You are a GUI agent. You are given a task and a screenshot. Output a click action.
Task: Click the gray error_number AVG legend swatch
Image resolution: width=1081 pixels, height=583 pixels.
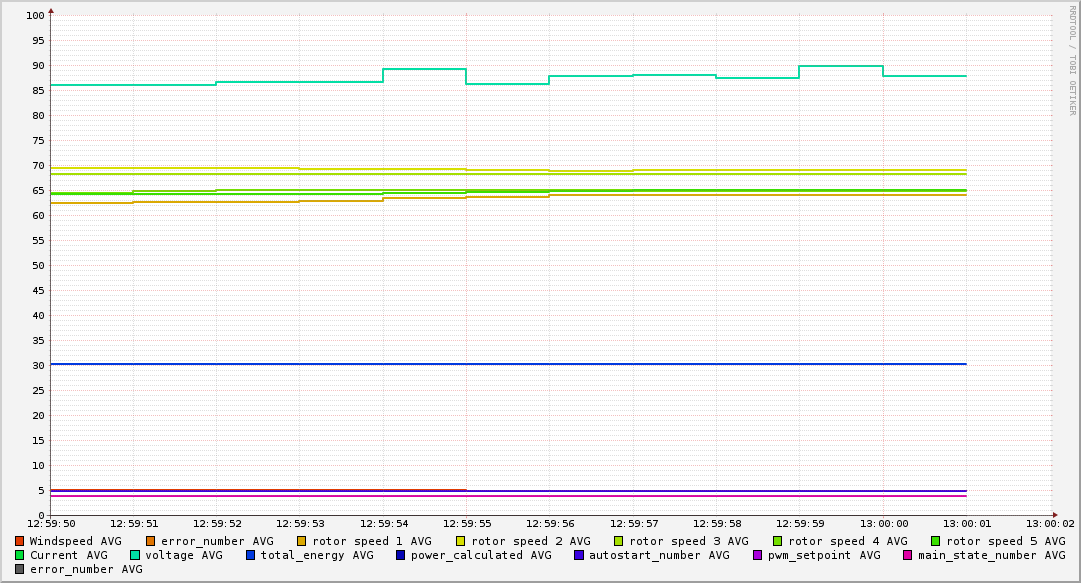(x=20, y=569)
